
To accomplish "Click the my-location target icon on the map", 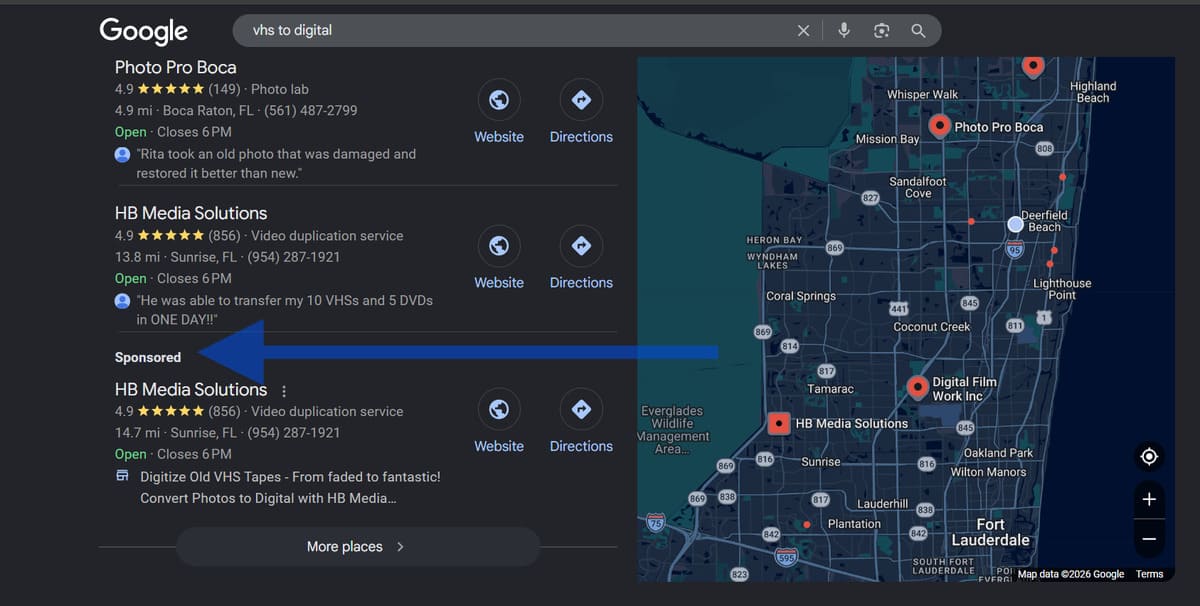I will [1148, 456].
